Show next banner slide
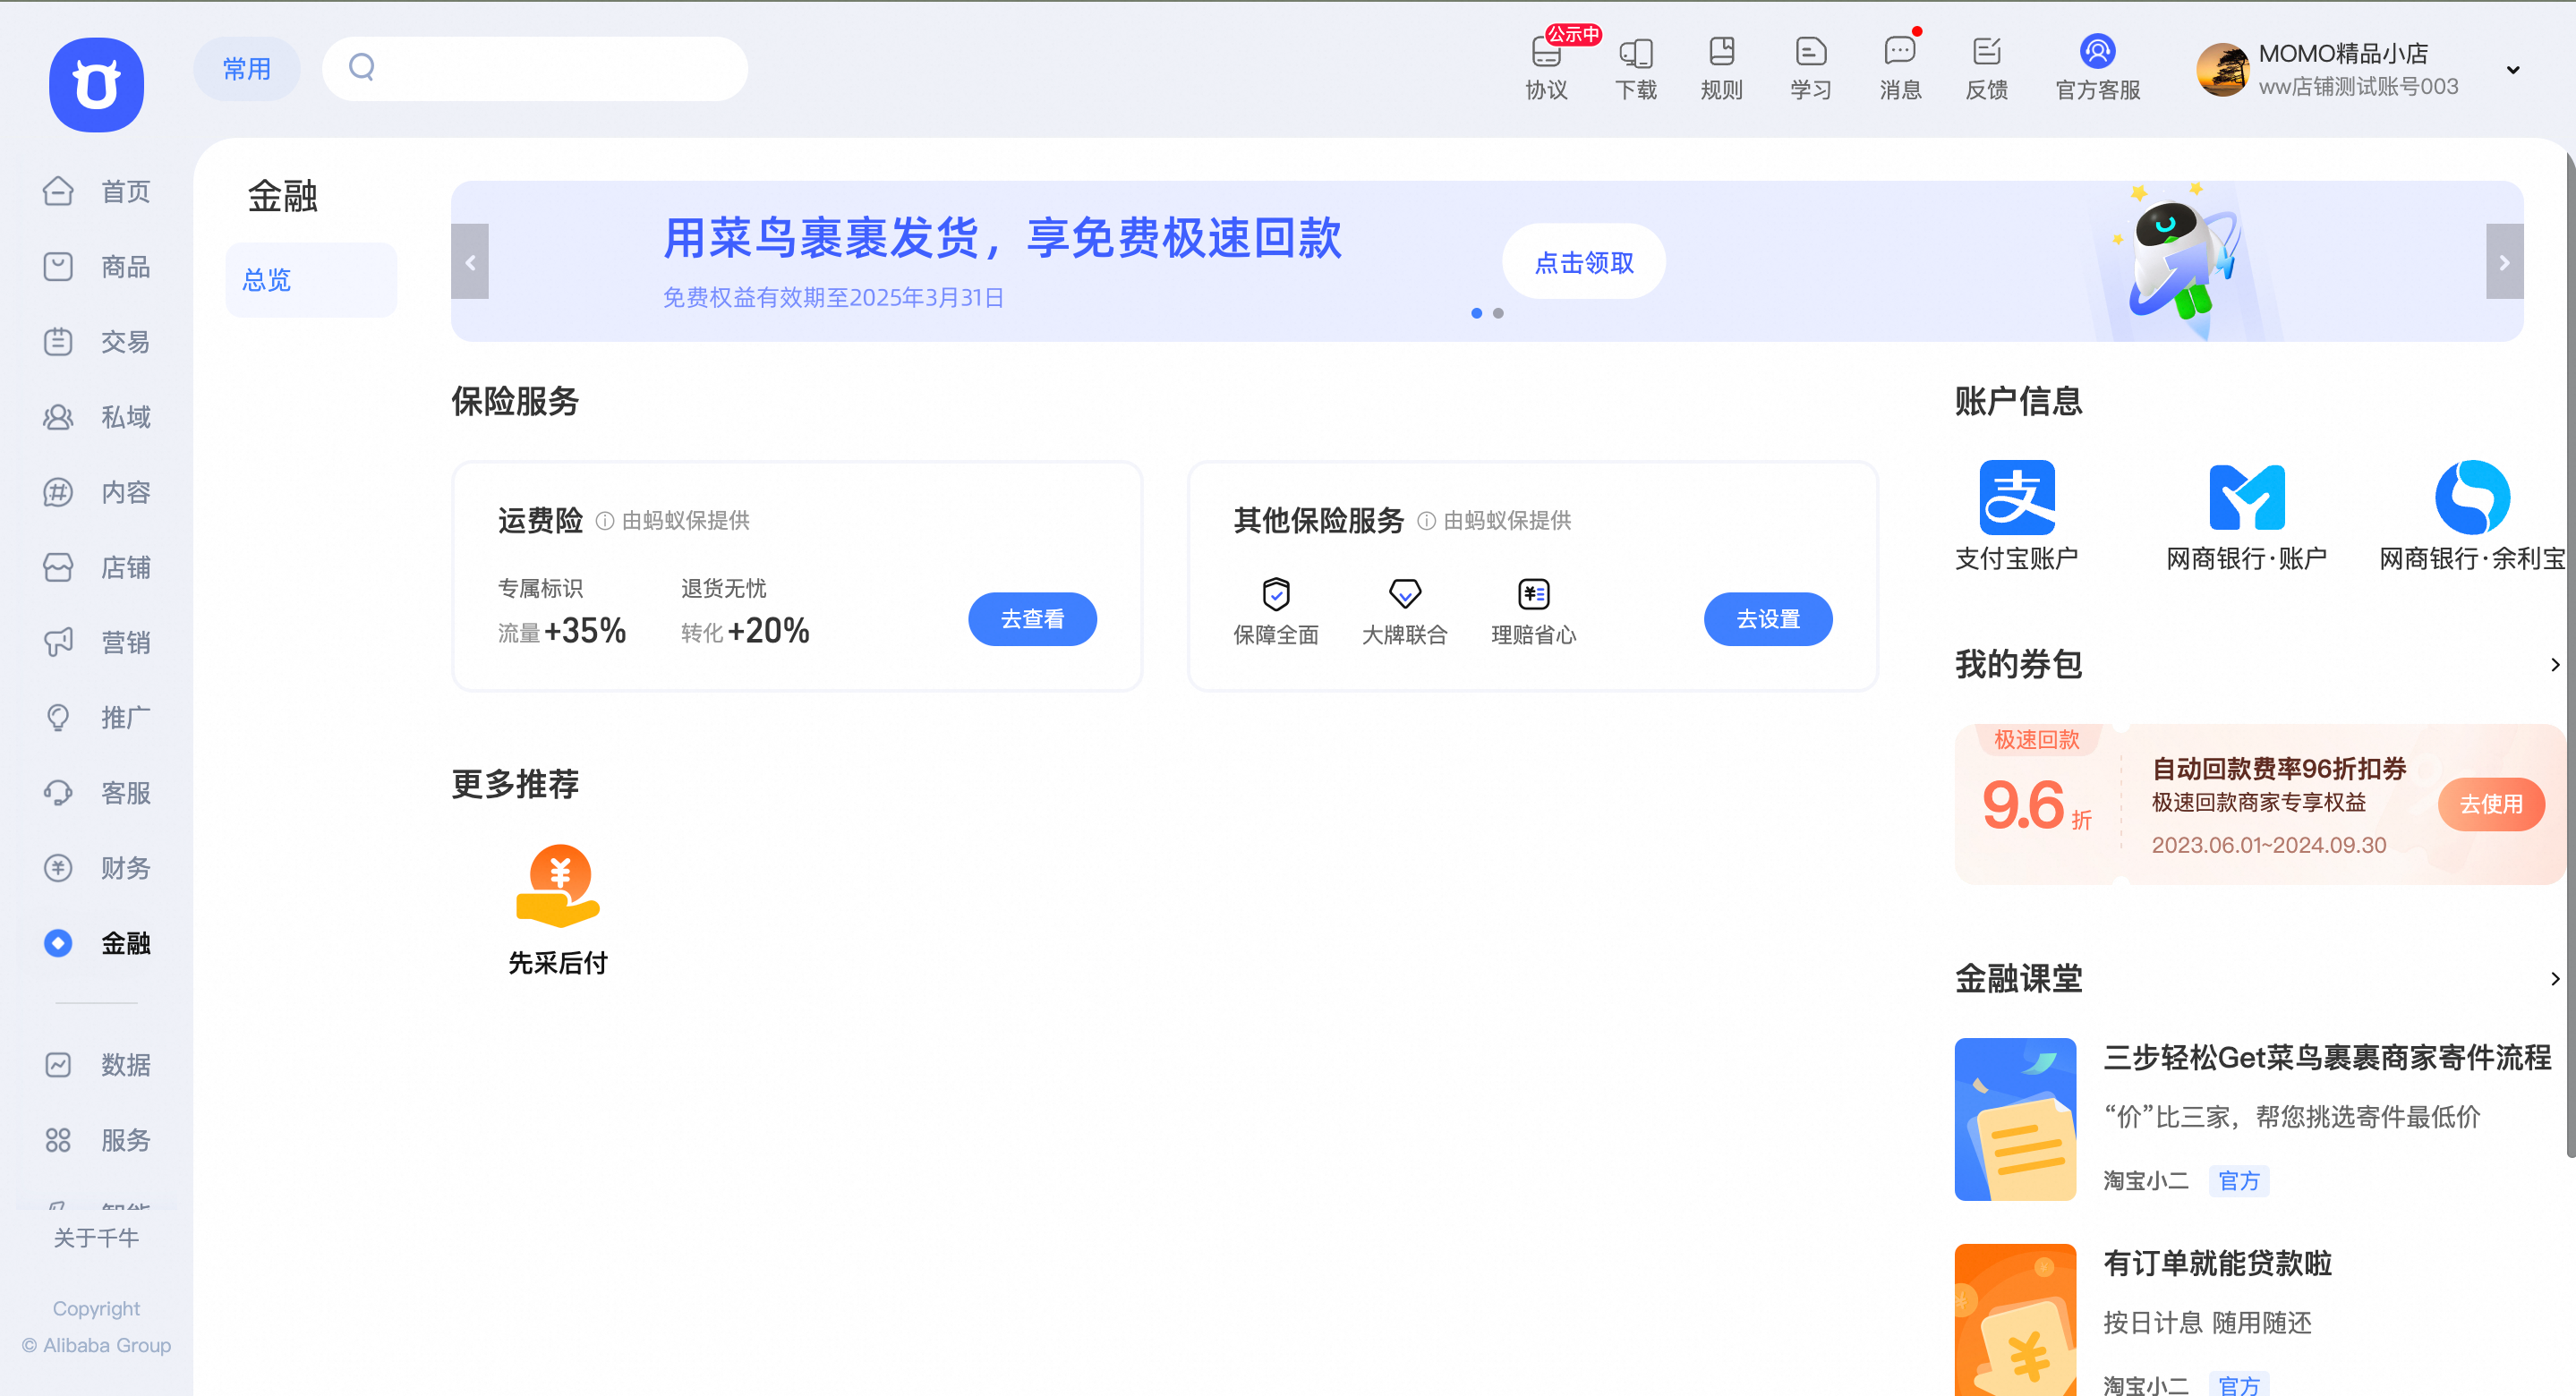 (2504, 261)
